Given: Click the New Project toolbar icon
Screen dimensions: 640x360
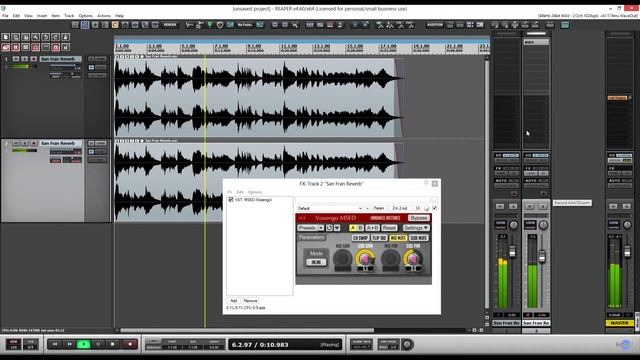Looking at the screenshot, I should (6, 37).
